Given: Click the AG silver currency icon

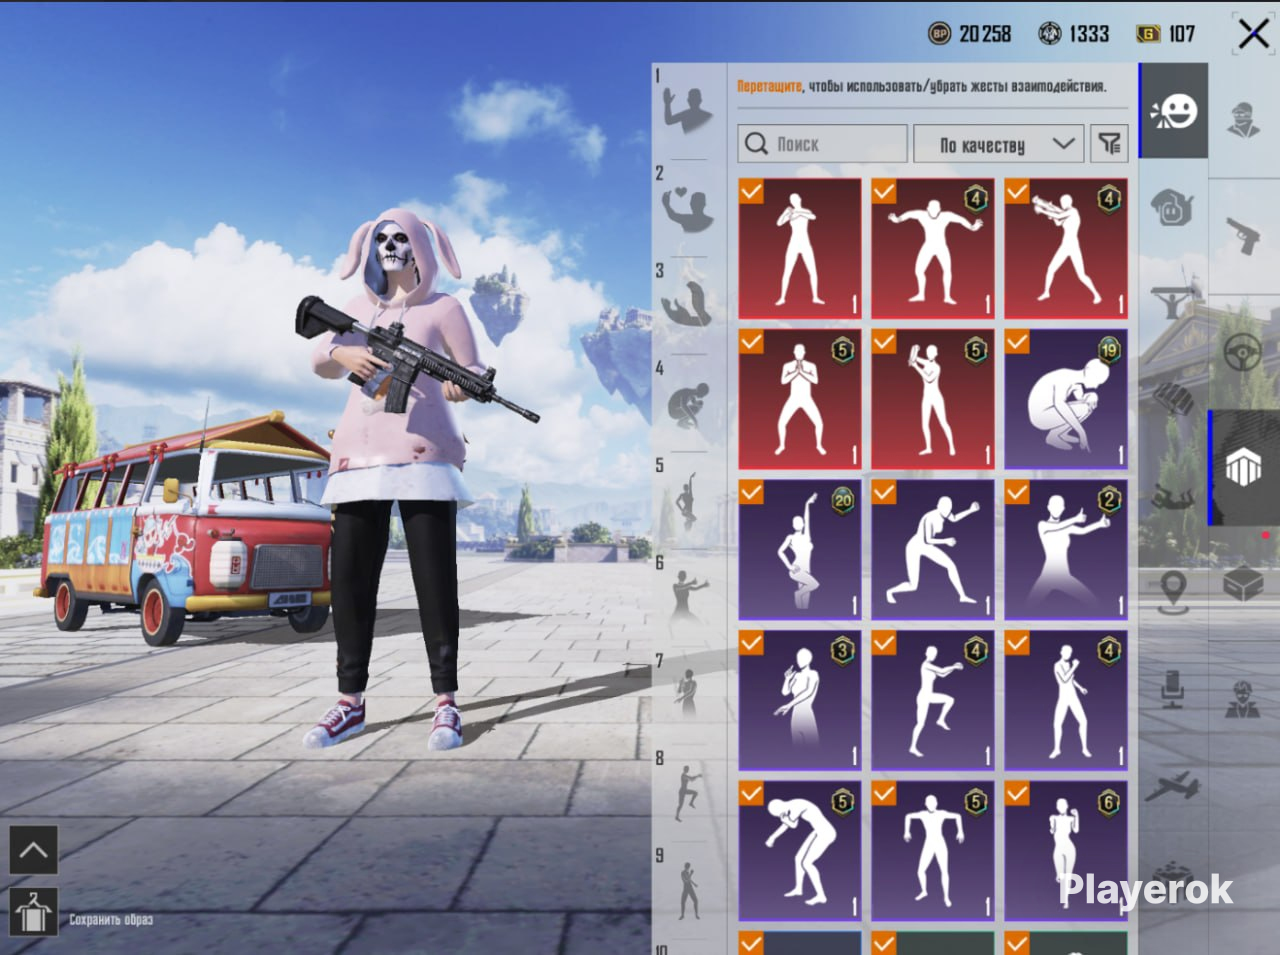Looking at the screenshot, I should click(x=1049, y=34).
